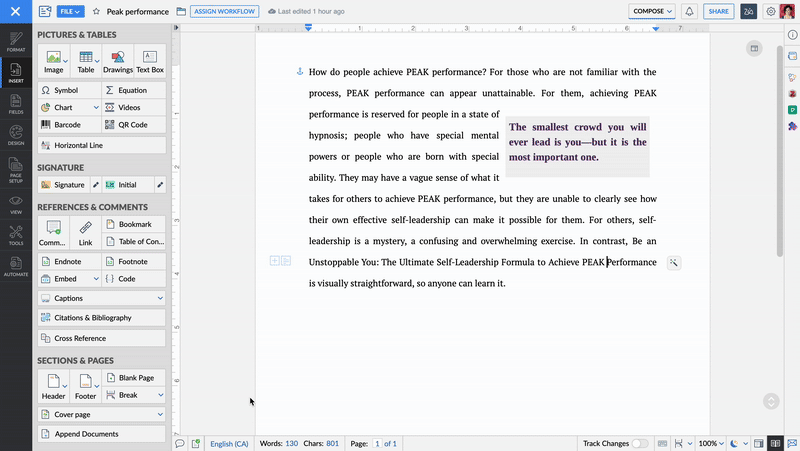Click the Drawings tool icon
800x451 pixels.
pyautogui.click(x=118, y=62)
